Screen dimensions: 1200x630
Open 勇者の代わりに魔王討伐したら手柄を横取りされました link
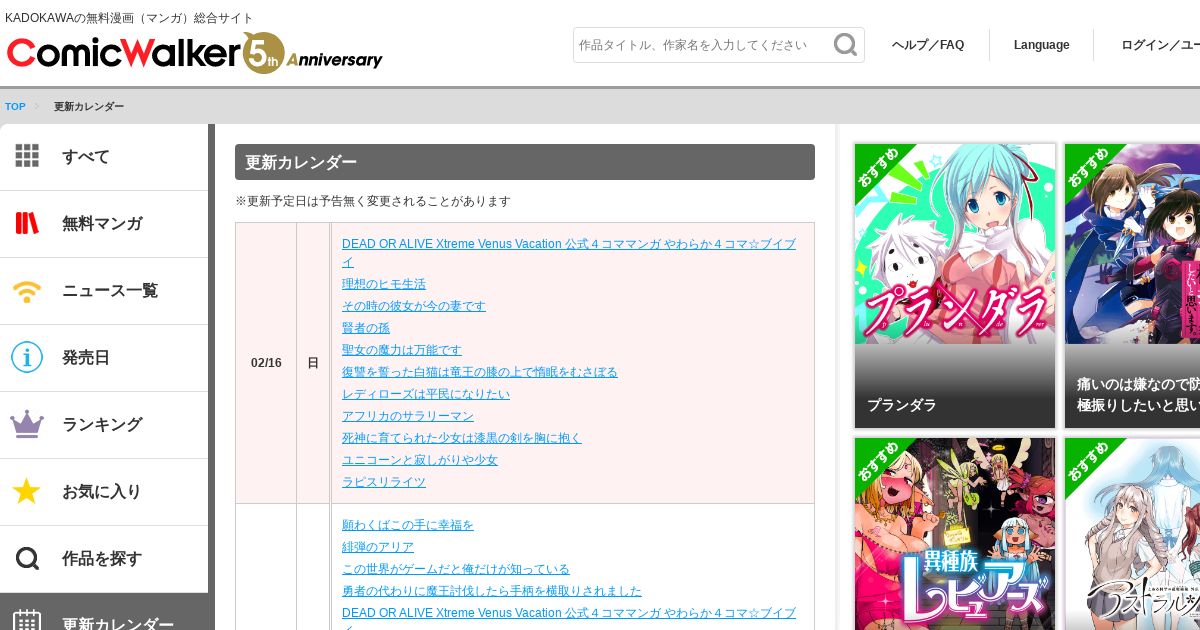tap(492, 591)
